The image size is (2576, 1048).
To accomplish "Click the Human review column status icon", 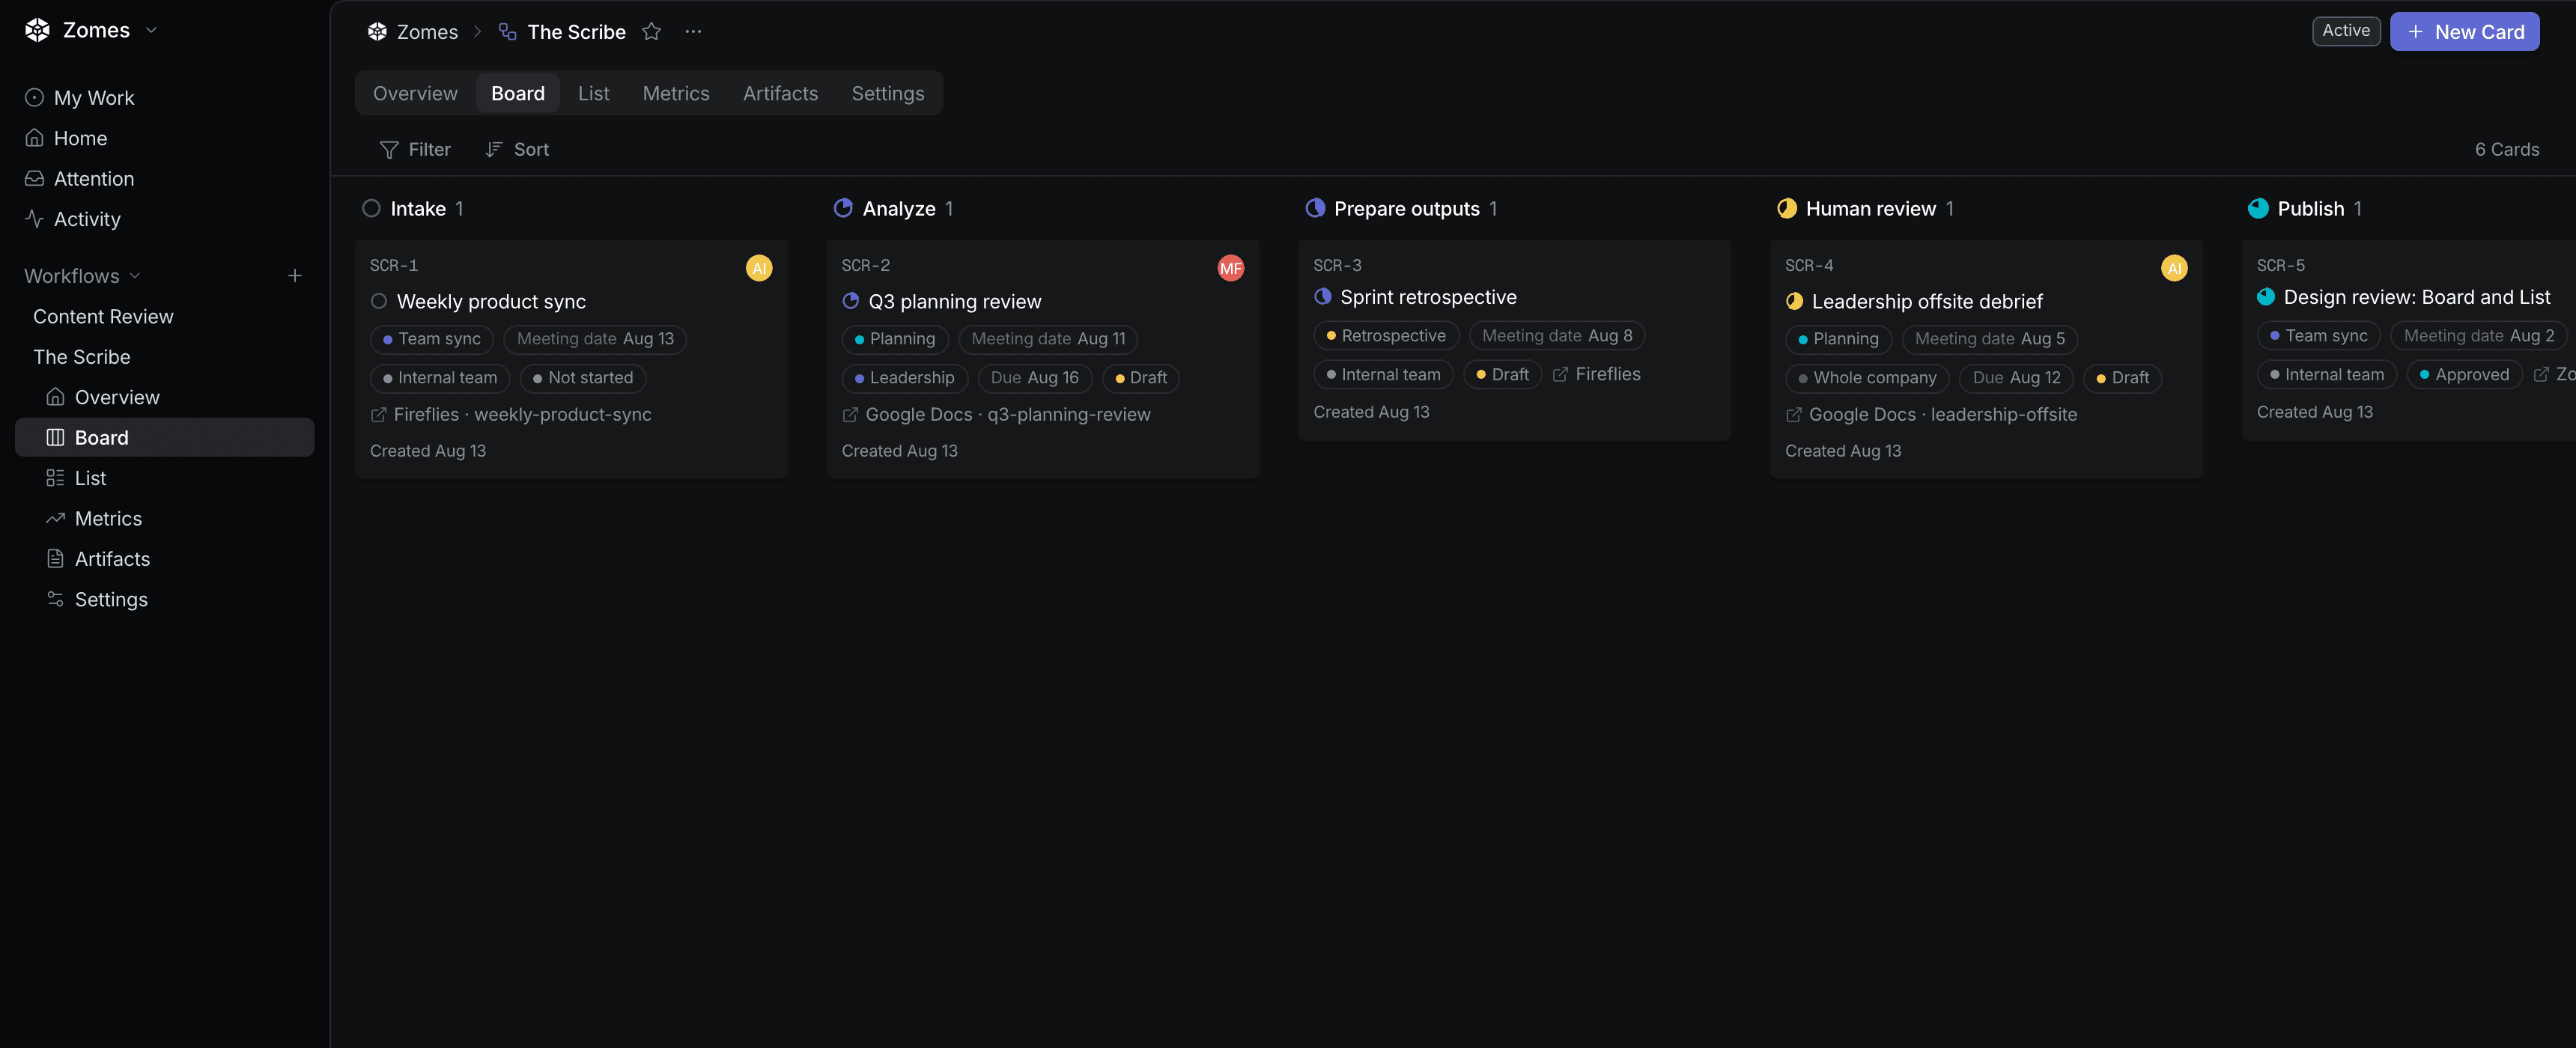I will click(1786, 208).
